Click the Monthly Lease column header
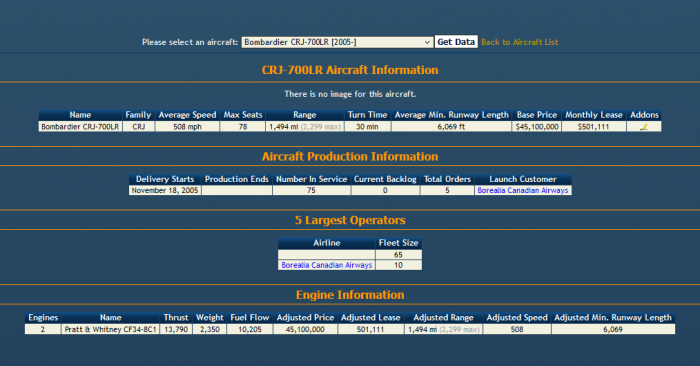 pyautogui.click(x=594, y=115)
